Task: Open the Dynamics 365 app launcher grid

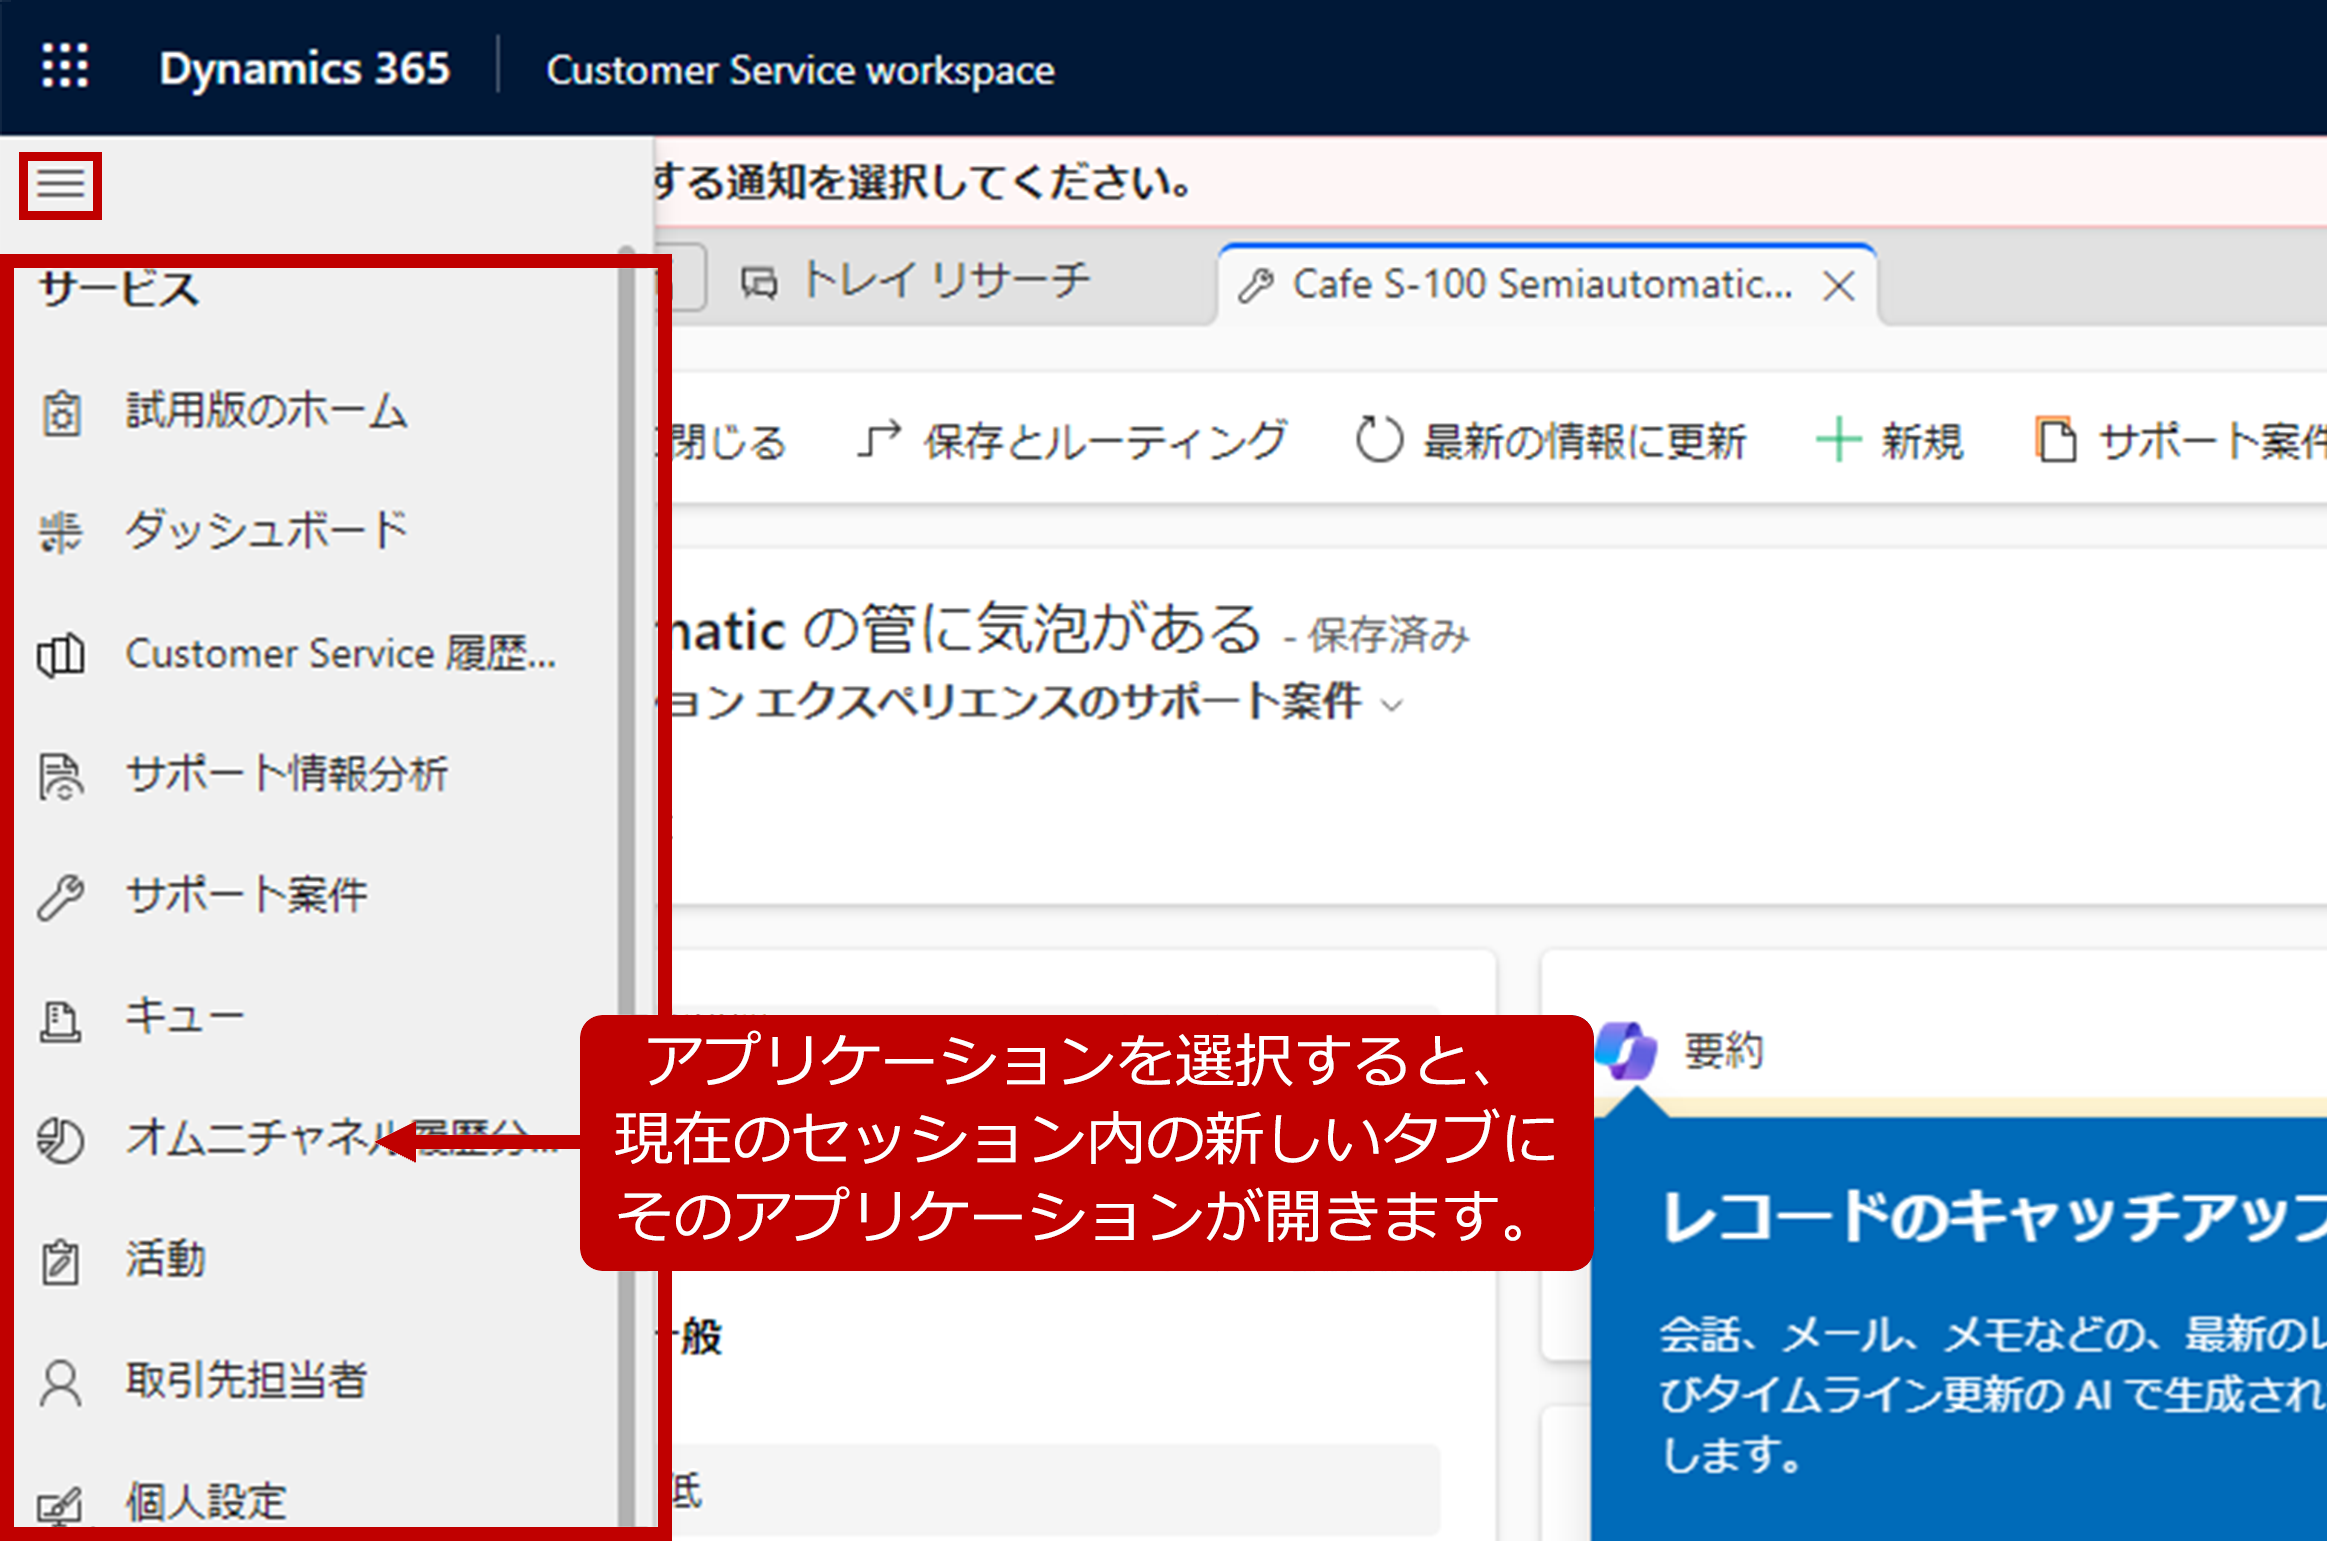Action: (65, 67)
